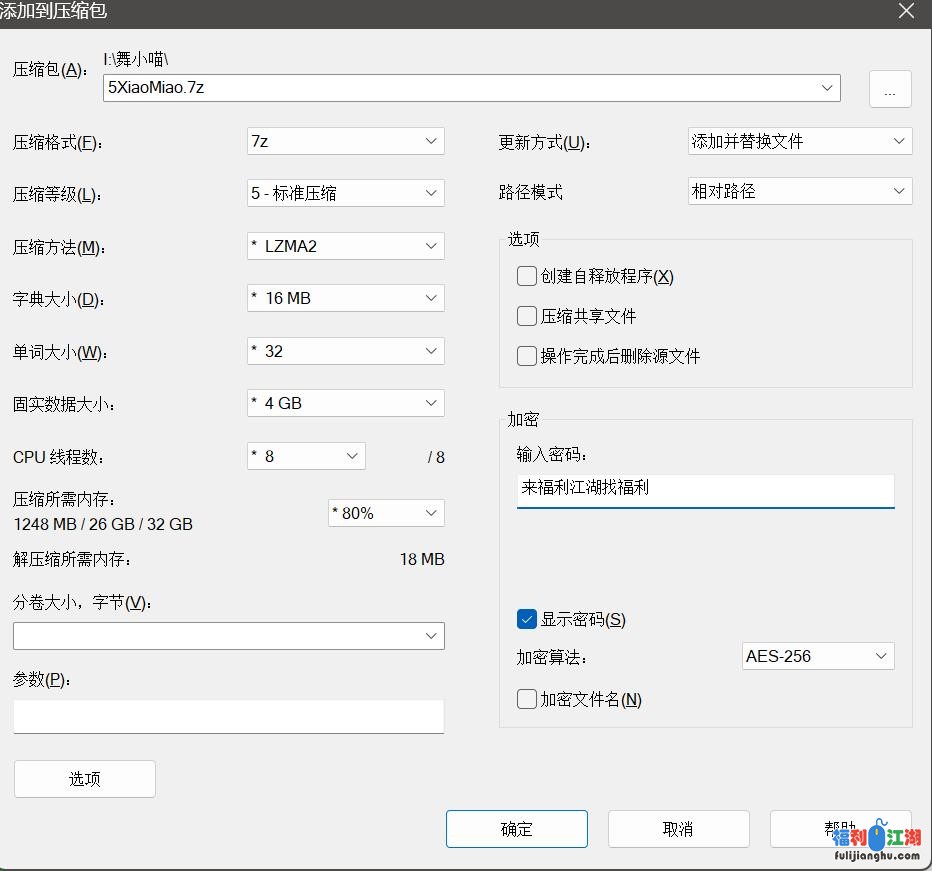Enable 操作完成后删除源文件 delete files option
The image size is (932, 871).
526,355
